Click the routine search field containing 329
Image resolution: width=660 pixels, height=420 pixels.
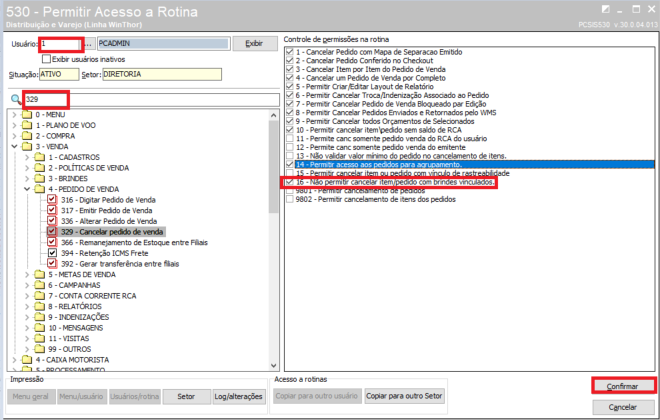(152, 99)
